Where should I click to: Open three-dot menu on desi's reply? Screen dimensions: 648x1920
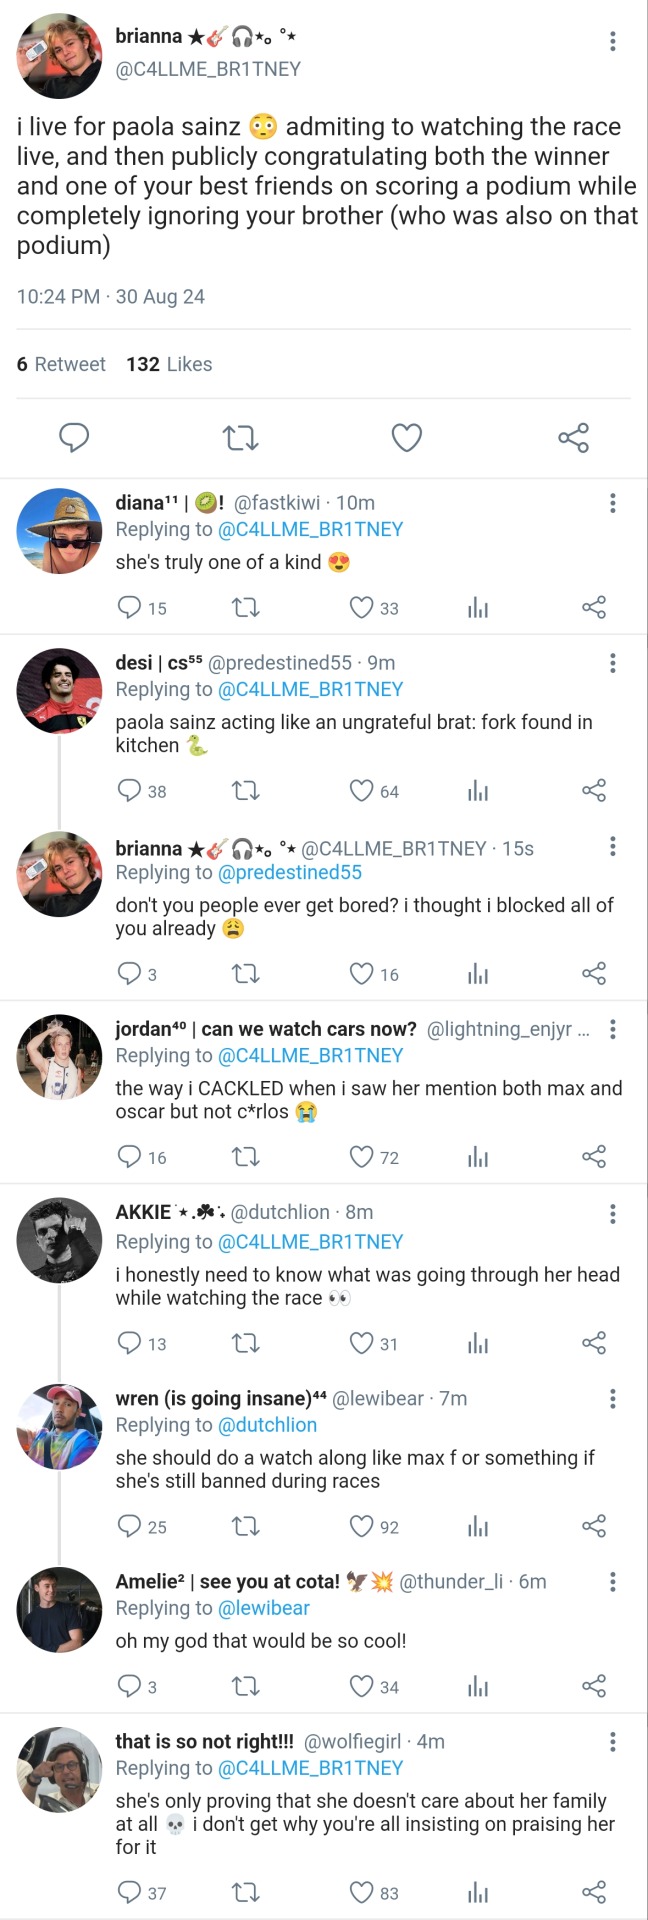click(613, 663)
